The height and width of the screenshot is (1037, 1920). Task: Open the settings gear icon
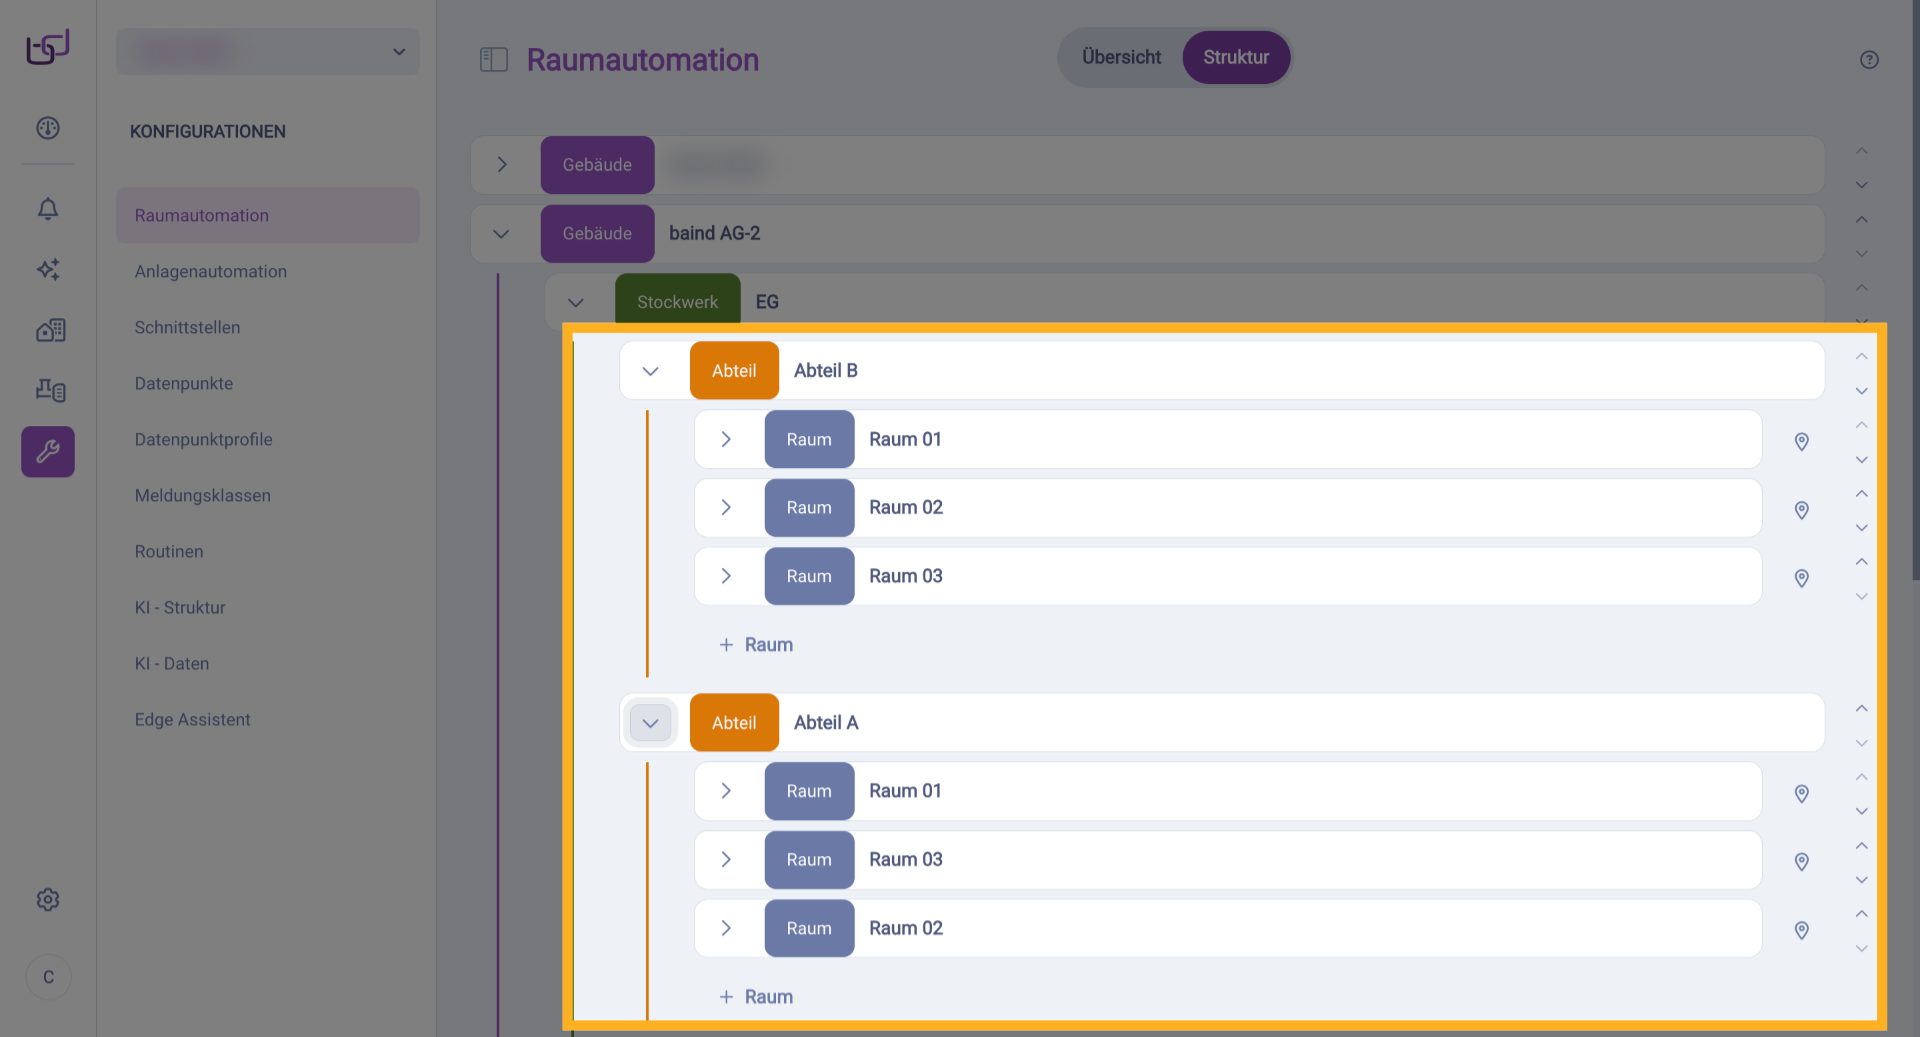tap(48, 900)
